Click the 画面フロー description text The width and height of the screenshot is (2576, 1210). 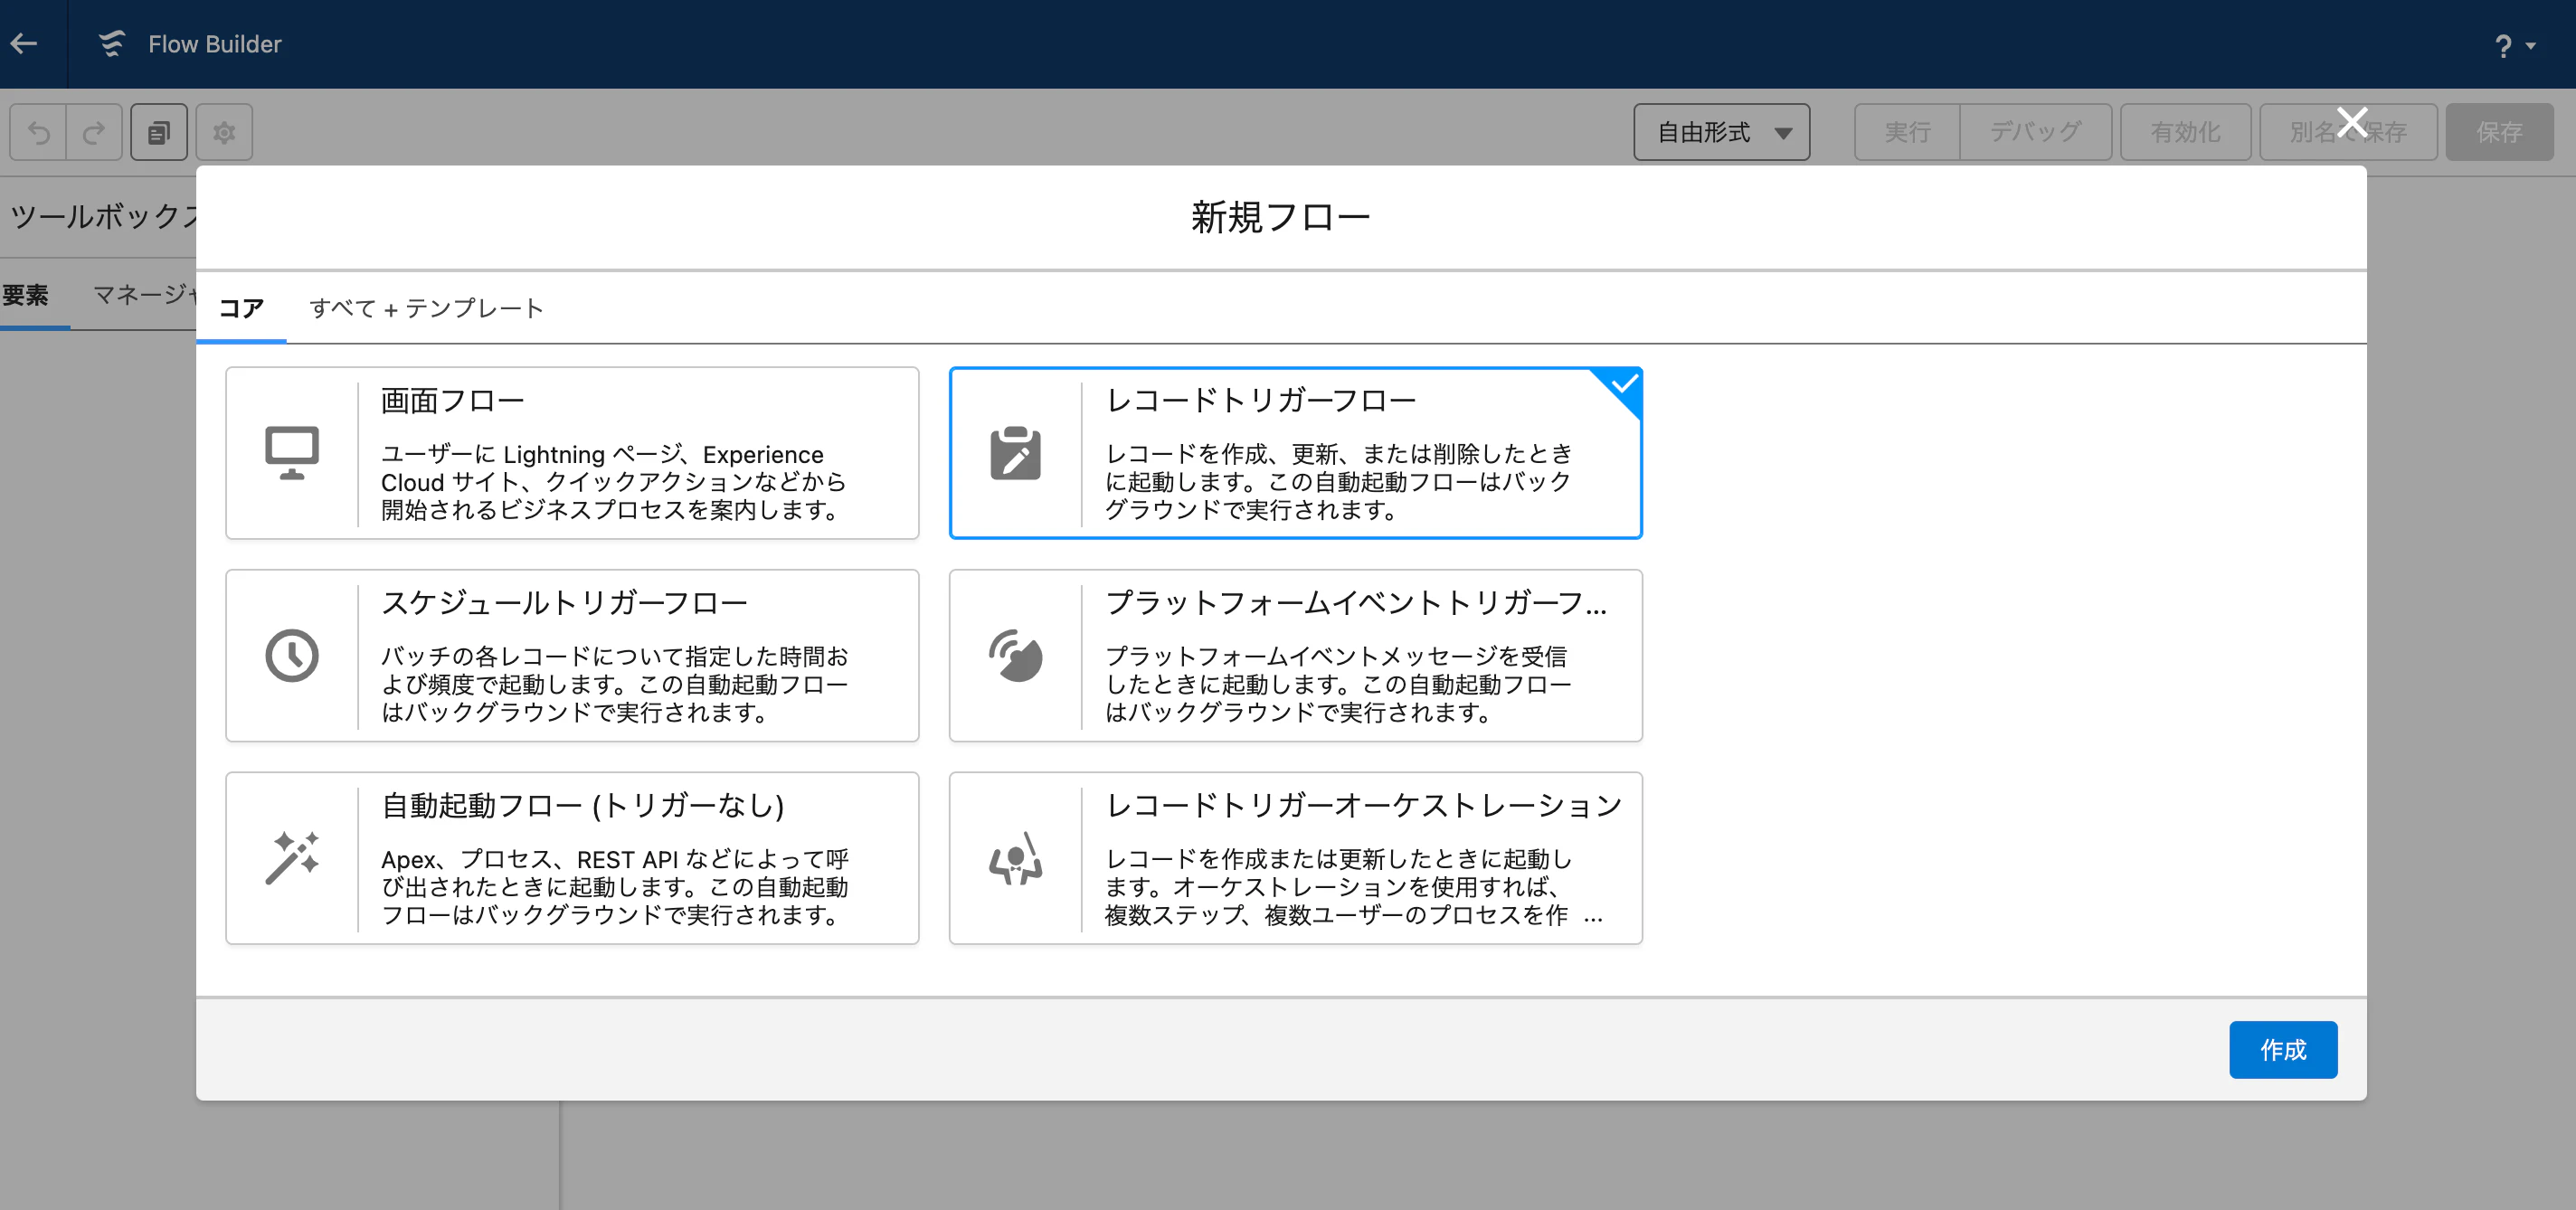[x=614, y=482]
